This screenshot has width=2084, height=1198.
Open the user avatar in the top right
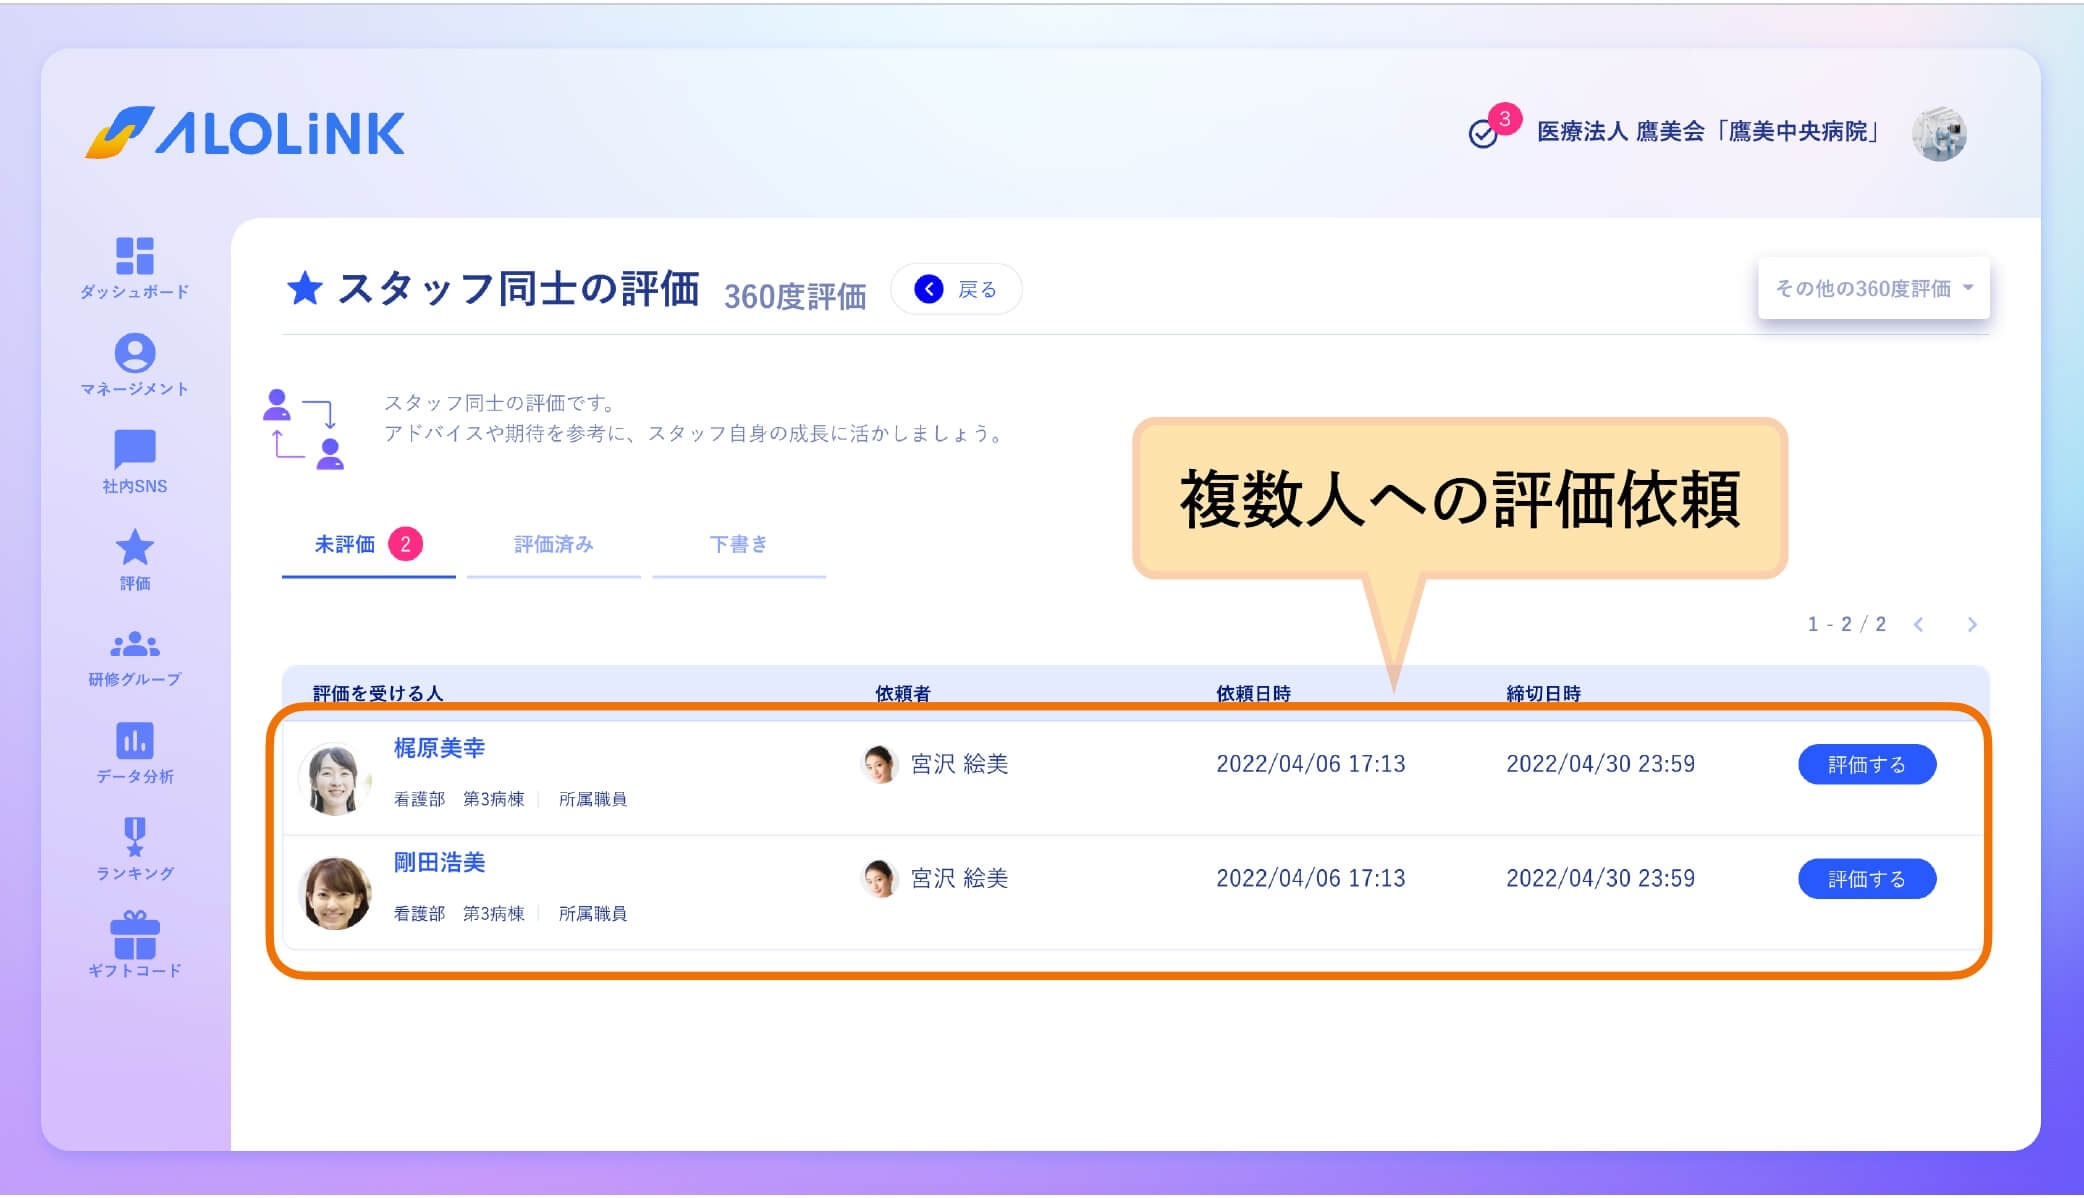(x=1941, y=131)
